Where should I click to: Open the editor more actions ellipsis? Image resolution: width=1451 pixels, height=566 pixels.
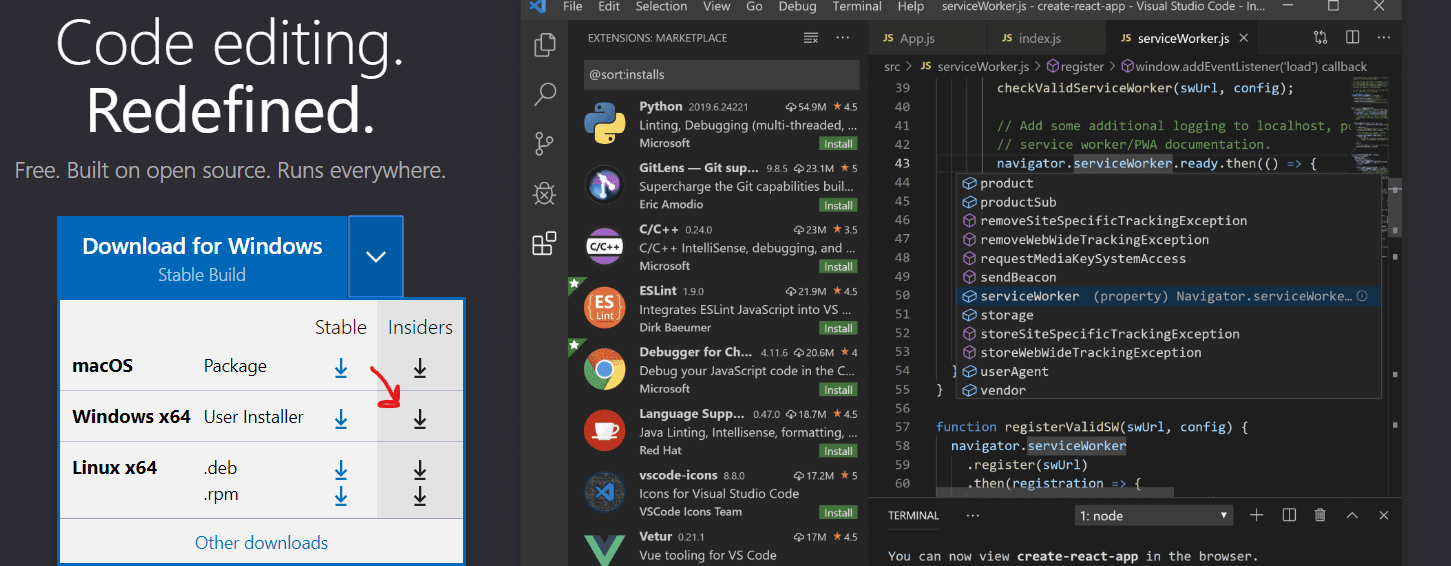pyautogui.click(x=1384, y=38)
